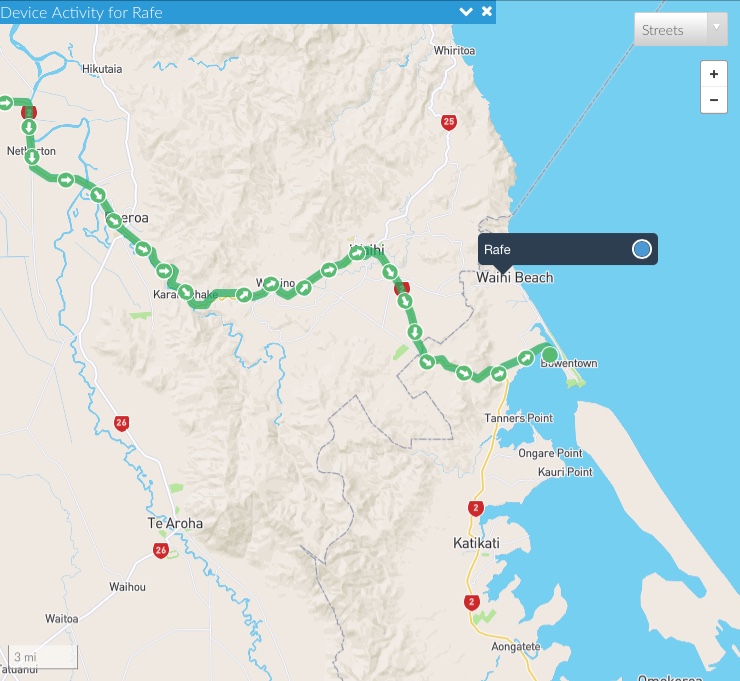Click the route arrow covering Paeroa label

(113, 220)
